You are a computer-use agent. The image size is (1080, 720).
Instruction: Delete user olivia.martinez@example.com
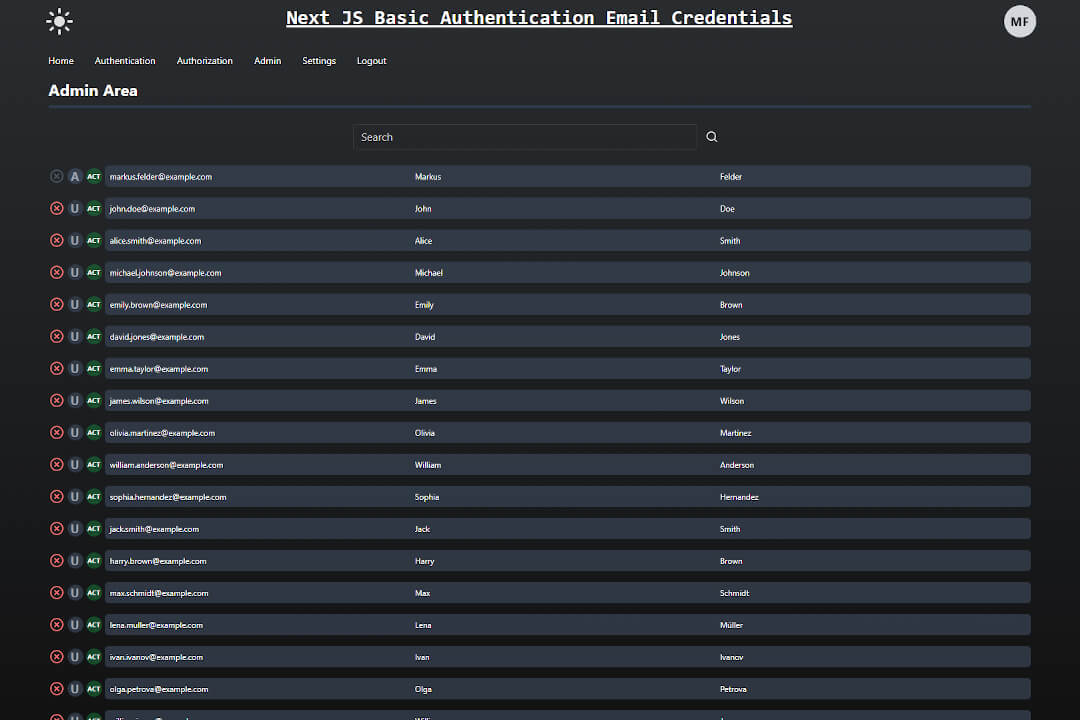[x=56, y=433]
